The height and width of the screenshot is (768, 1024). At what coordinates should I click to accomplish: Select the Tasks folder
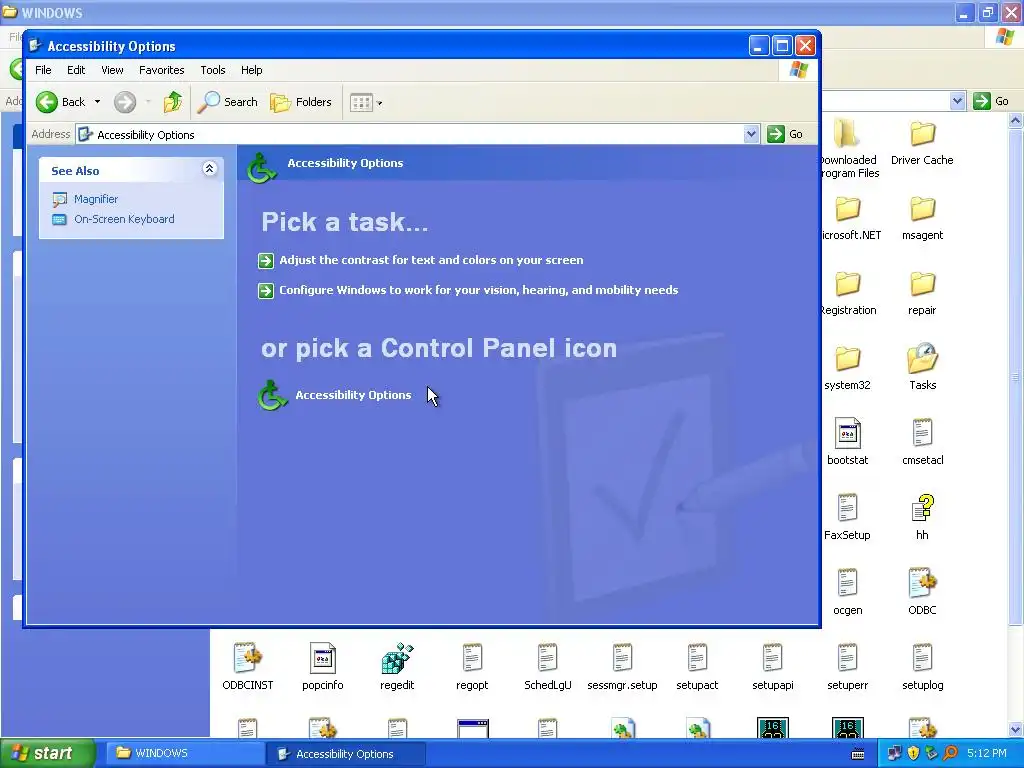[922, 368]
